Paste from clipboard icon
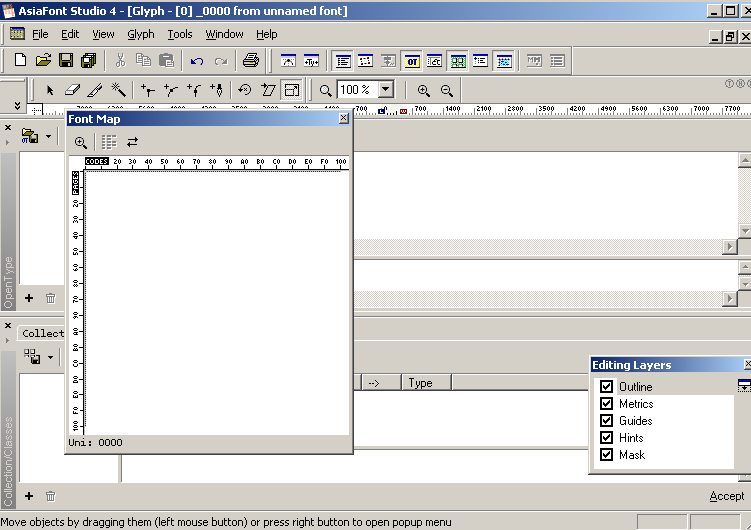Screen dimensions: 751x530 [x=166, y=60]
